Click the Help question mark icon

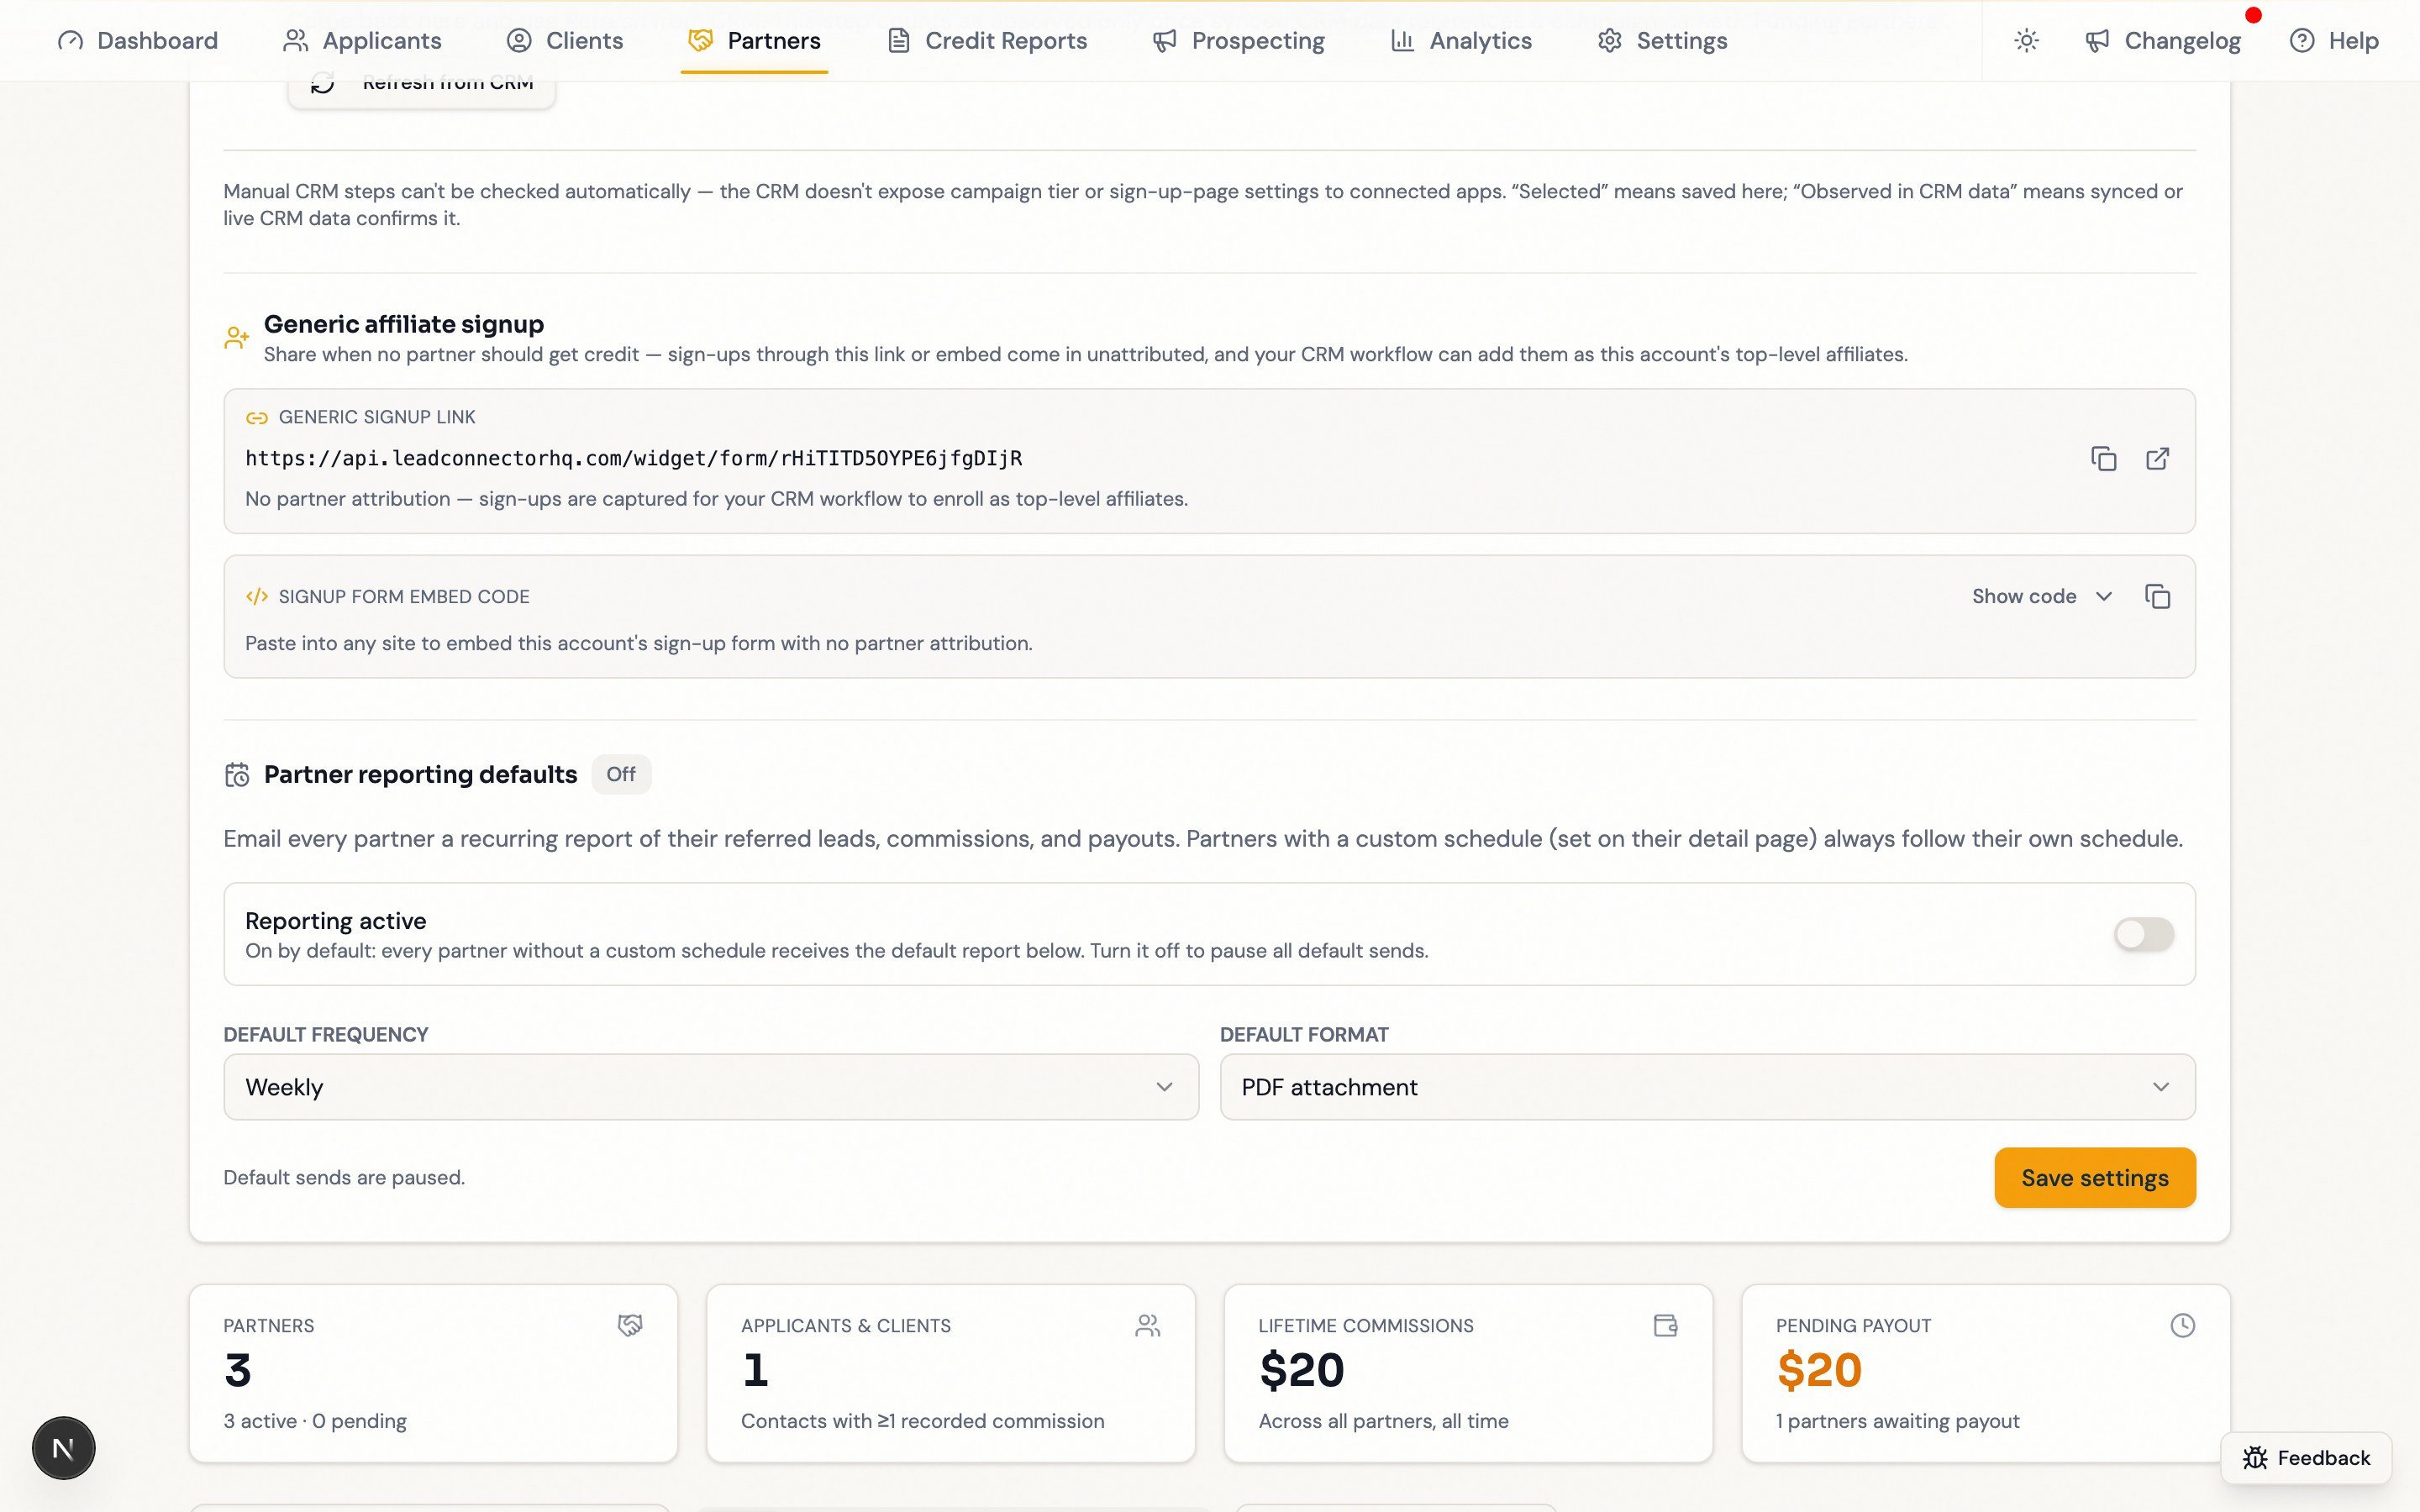pos(2302,40)
